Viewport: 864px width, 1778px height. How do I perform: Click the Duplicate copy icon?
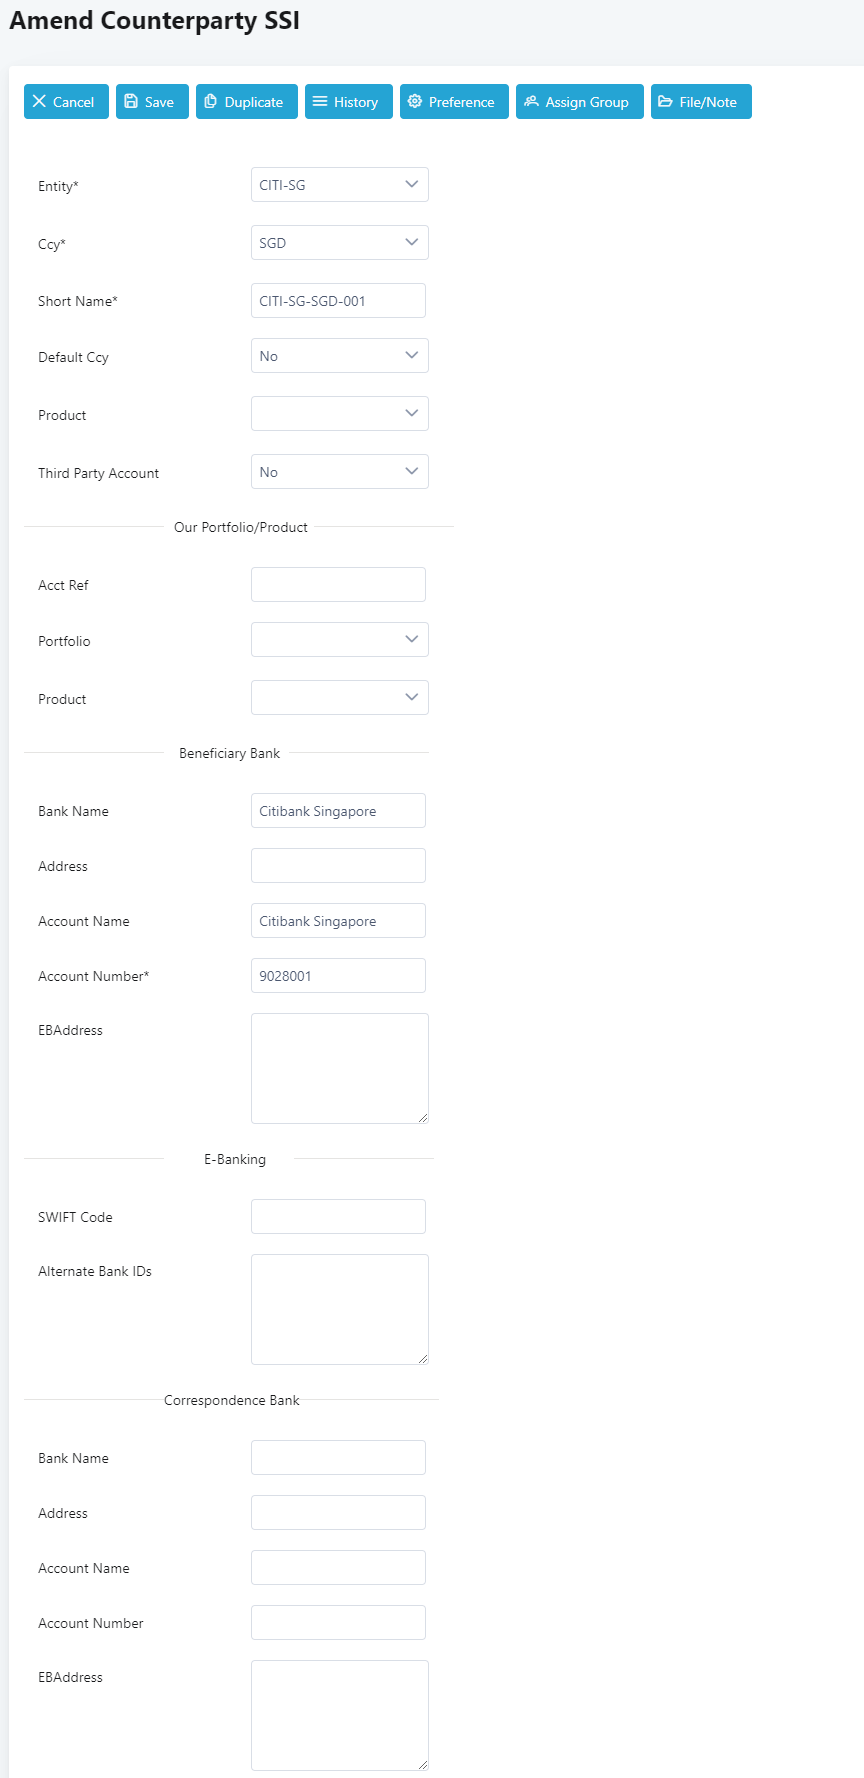tap(211, 102)
